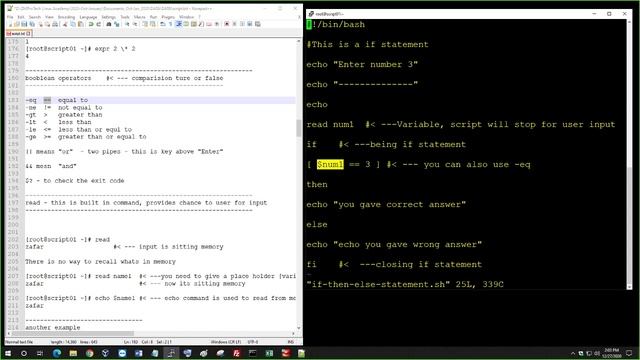
Task: Create a new document in Notepad++ toolbar
Action: click(x=10, y=24)
